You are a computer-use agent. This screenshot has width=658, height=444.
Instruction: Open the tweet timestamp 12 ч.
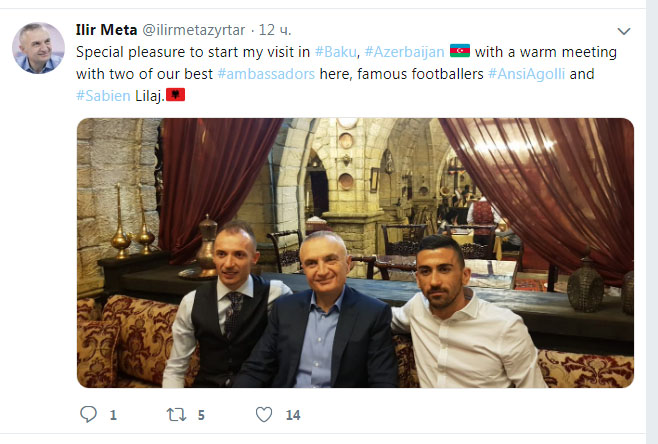pos(274,30)
